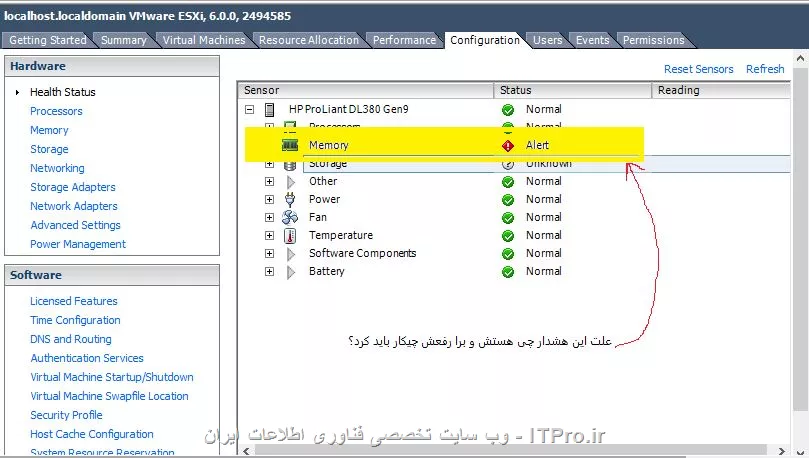The width and height of the screenshot is (809, 458).
Task: Open the Performance tab
Action: (404, 40)
